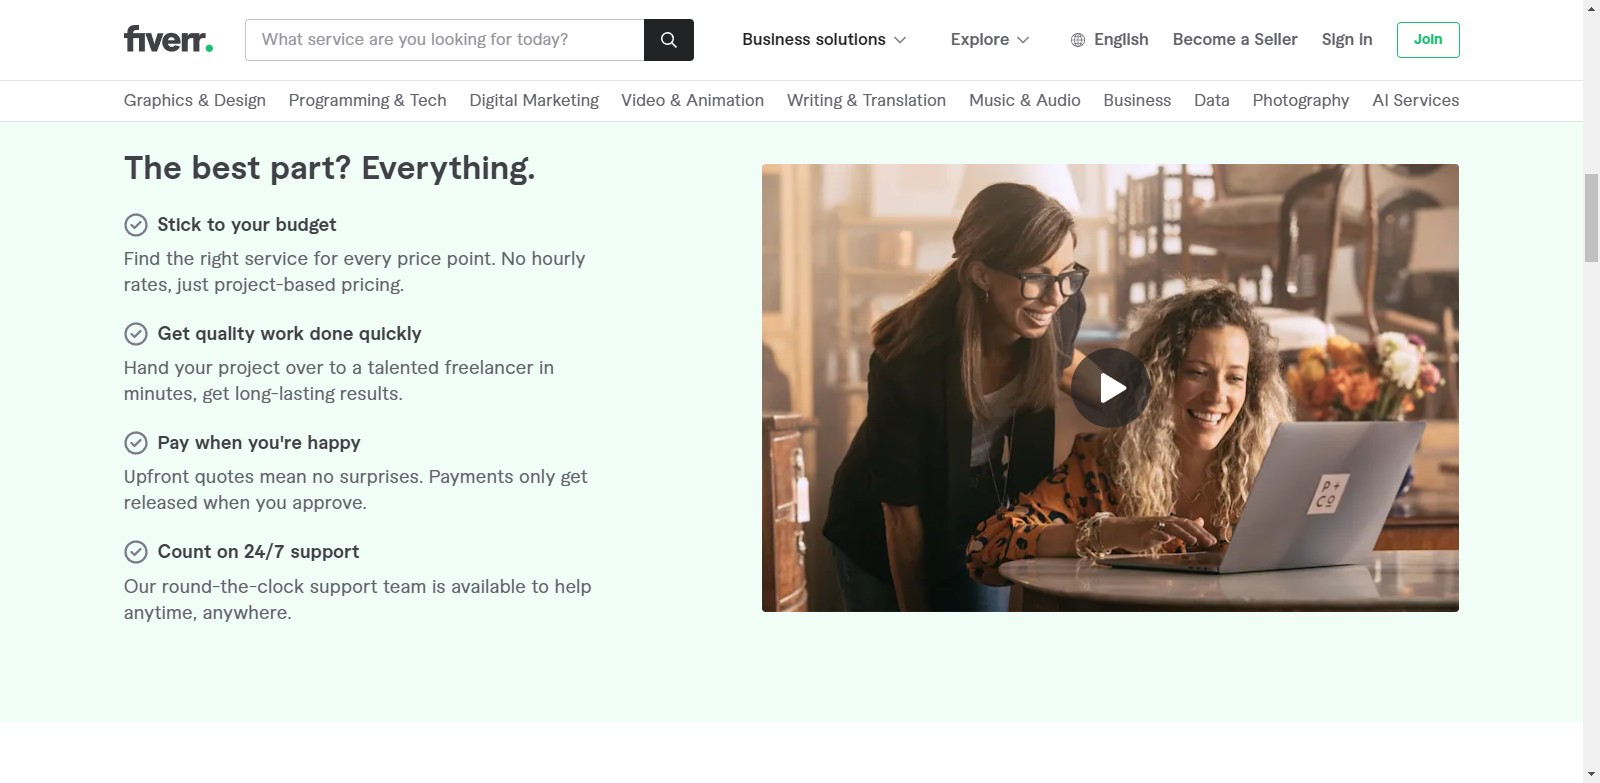Browse the Music & Audio category
1600x783 pixels.
(x=1024, y=101)
